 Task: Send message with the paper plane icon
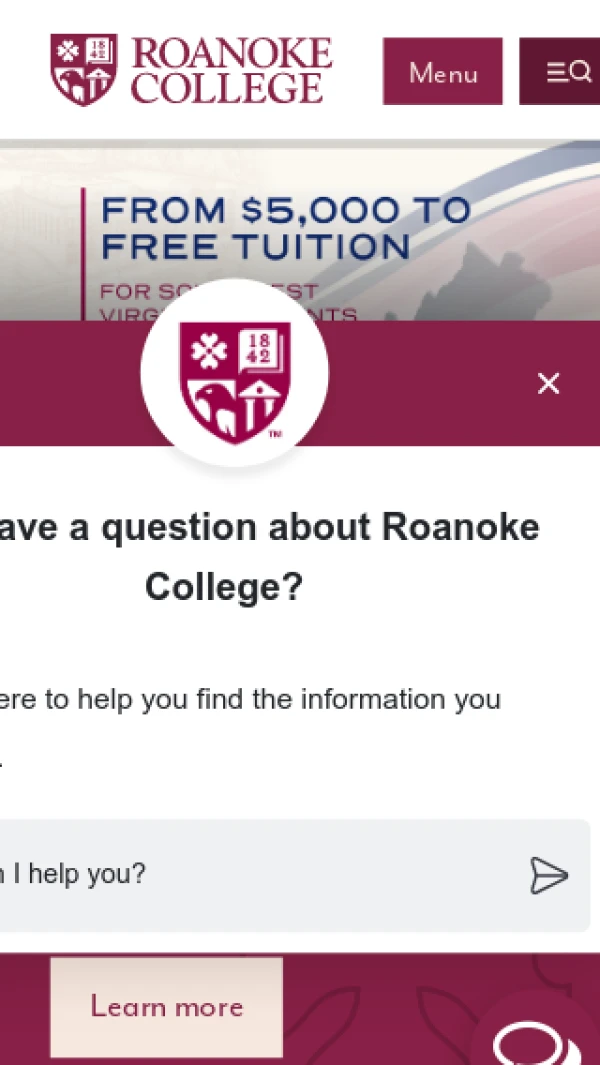tap(549, 876)
